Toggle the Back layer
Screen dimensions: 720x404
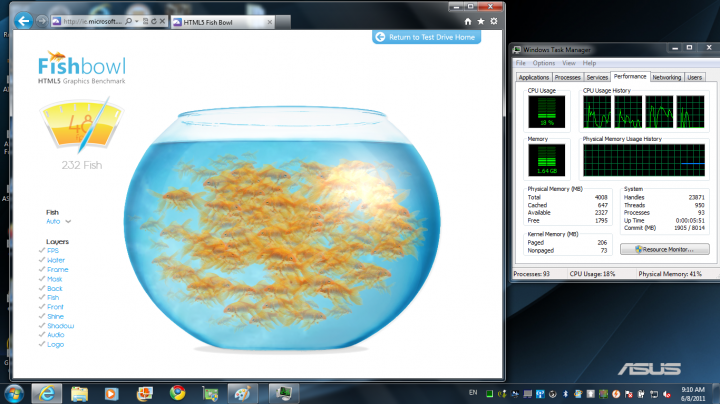coord(51,288)
